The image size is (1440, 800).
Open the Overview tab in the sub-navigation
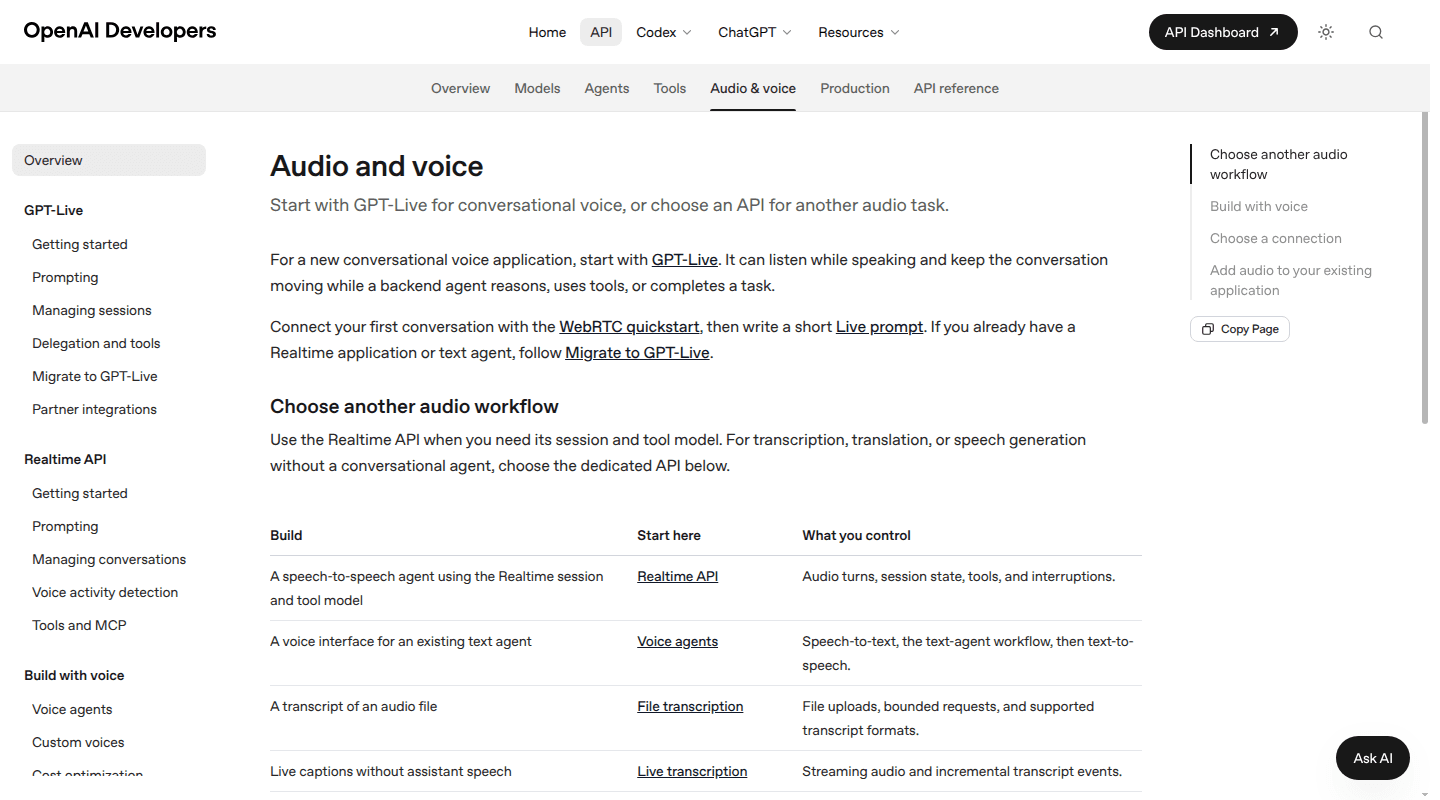(x=460, y=88)
